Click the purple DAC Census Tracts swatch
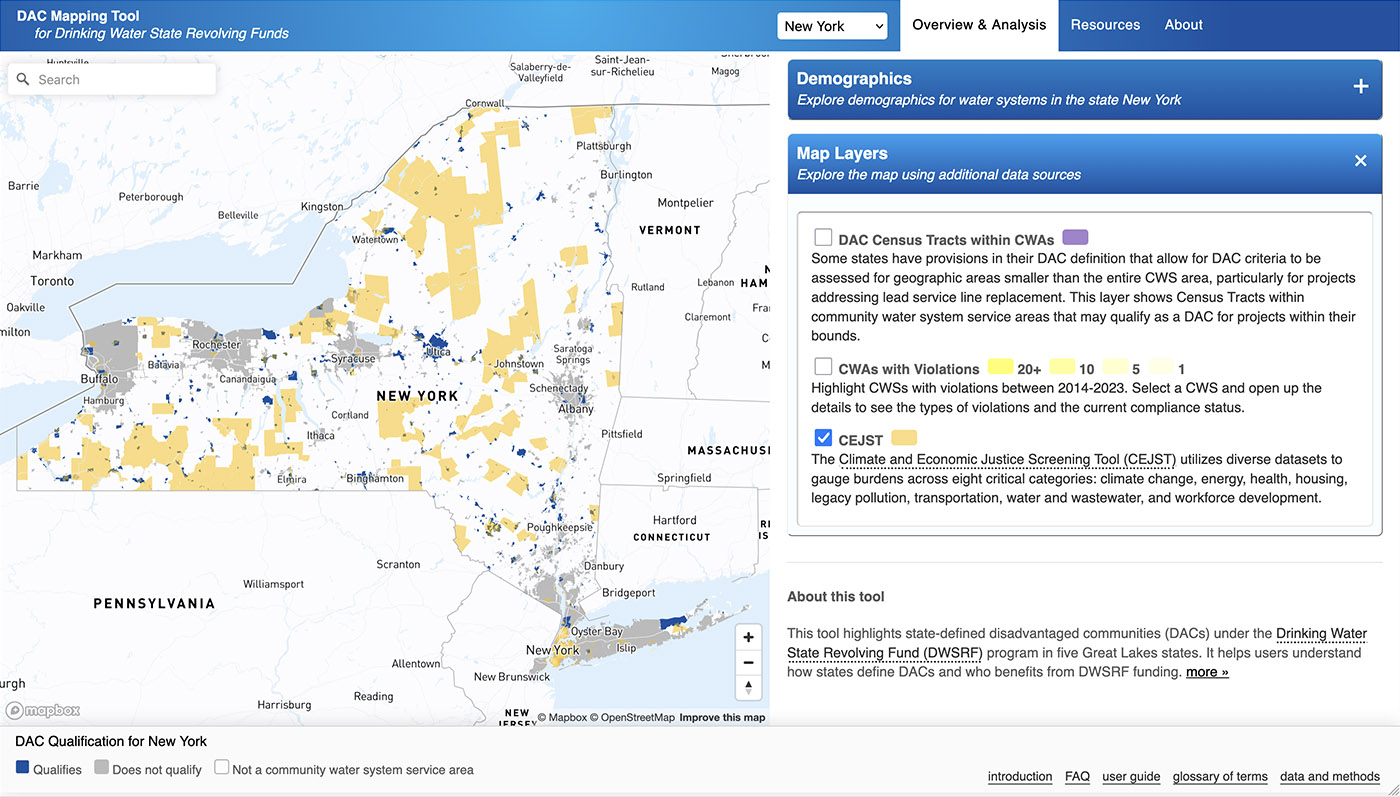Screen dimensions: 1400x797 1075,238
